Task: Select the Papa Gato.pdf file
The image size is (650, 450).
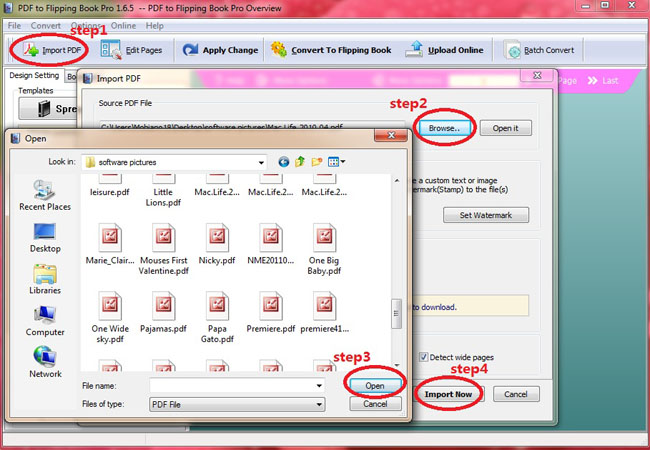Action: (x=217, y=318)
